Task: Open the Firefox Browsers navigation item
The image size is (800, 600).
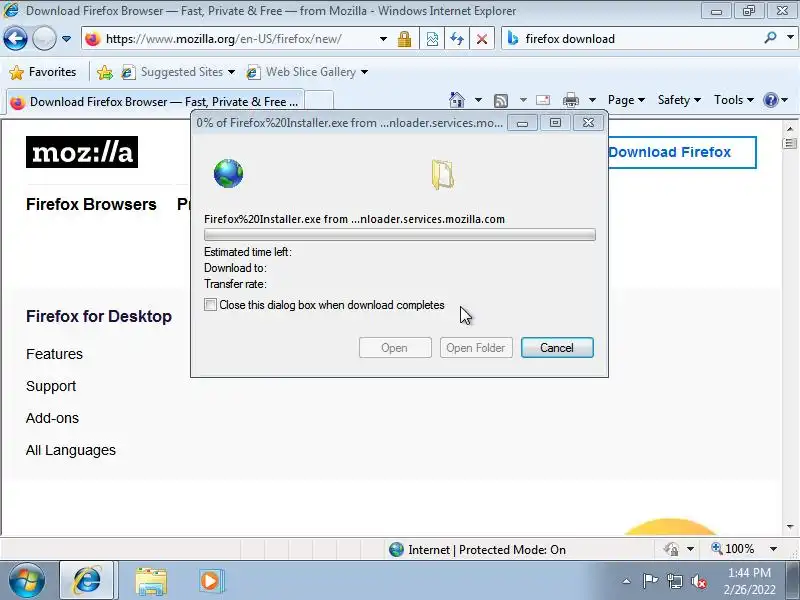Action: click(91, 204)
